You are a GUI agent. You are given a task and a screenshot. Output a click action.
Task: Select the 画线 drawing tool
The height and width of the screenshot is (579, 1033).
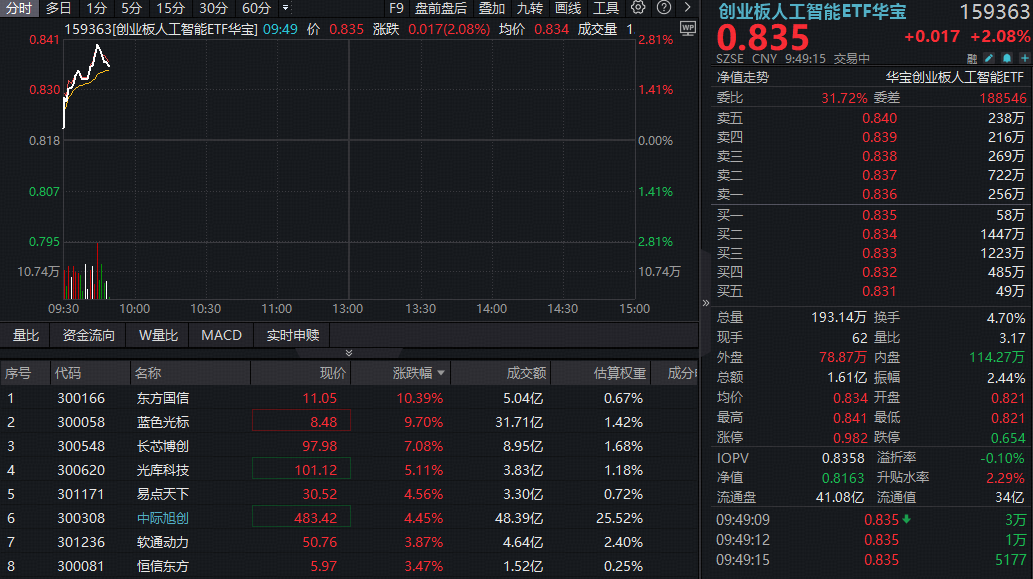(x=568, y=8)
